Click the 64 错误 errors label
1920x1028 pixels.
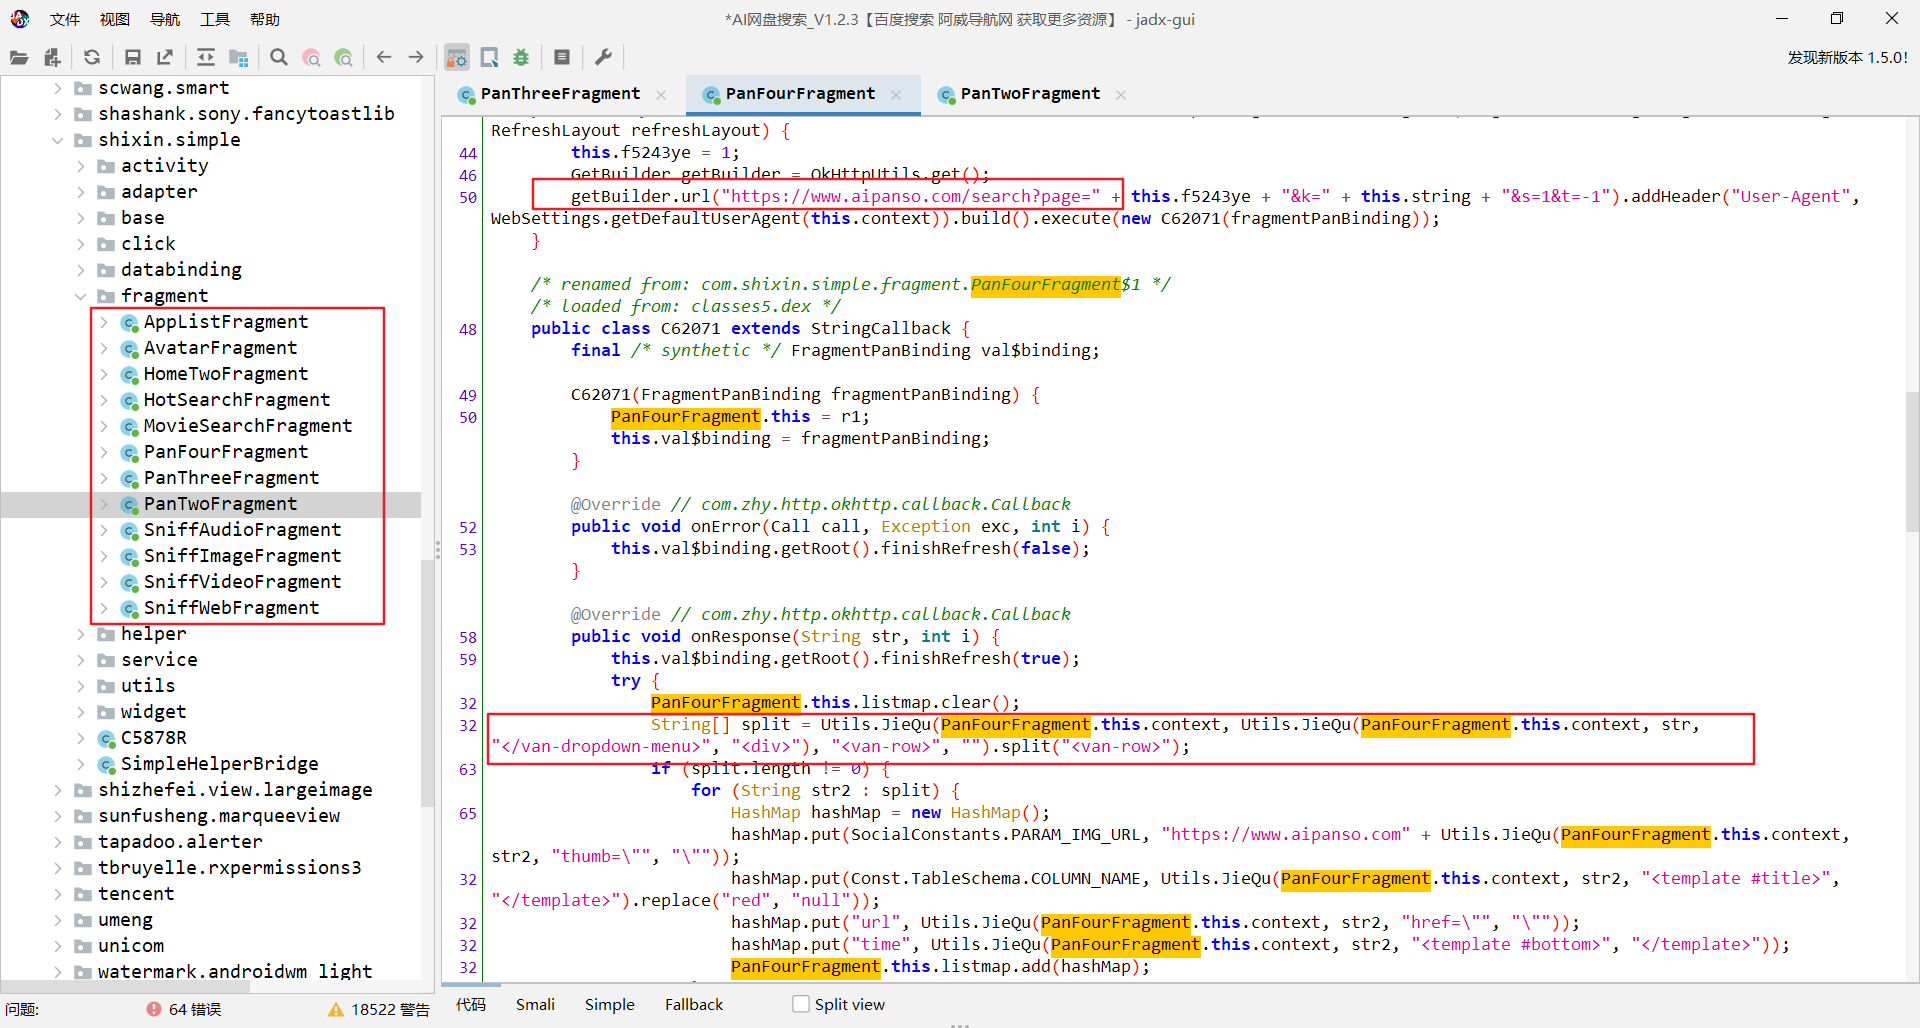click(x=195, y=1010)
